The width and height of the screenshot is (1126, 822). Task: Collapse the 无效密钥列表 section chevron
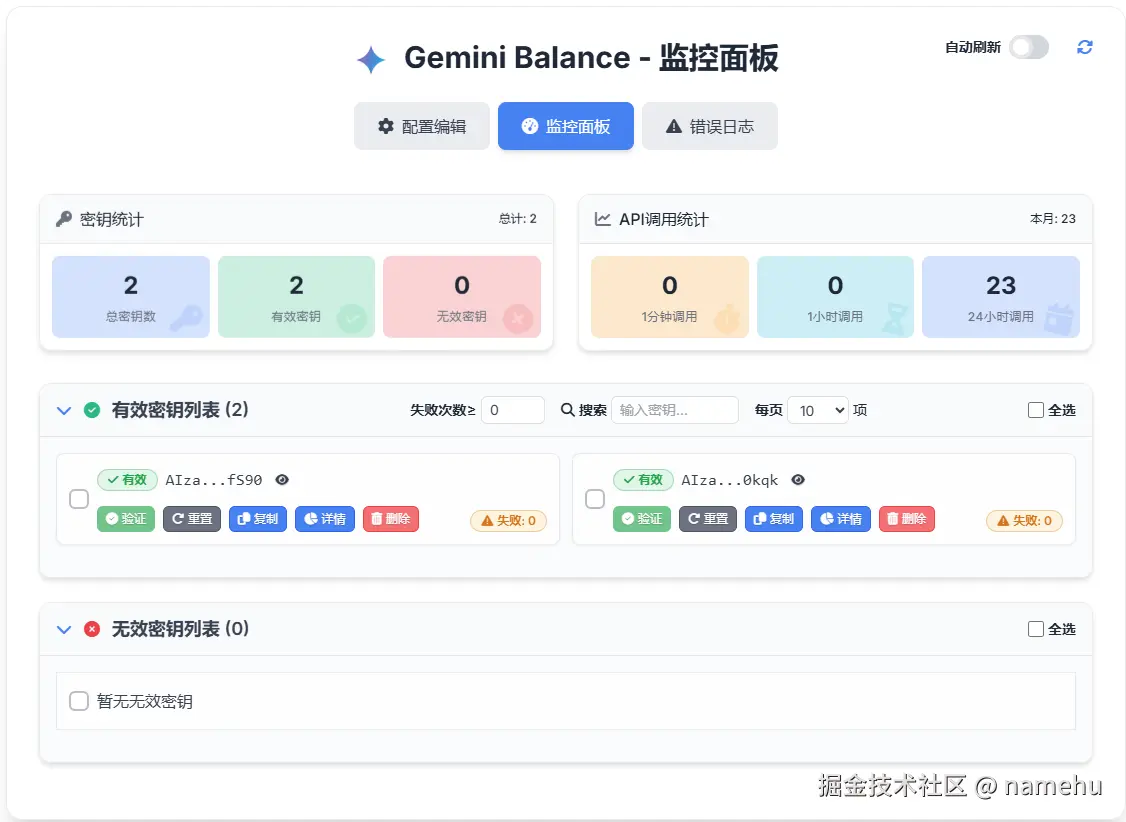(64, 630)
